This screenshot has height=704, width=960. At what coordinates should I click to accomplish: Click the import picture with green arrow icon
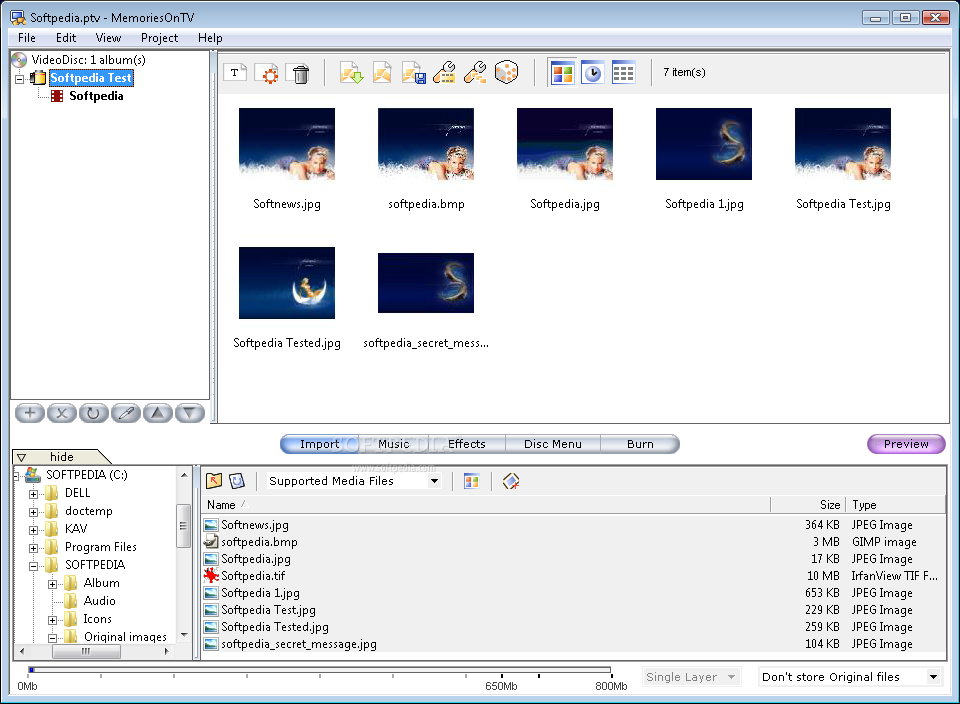(x=351, y=72)
